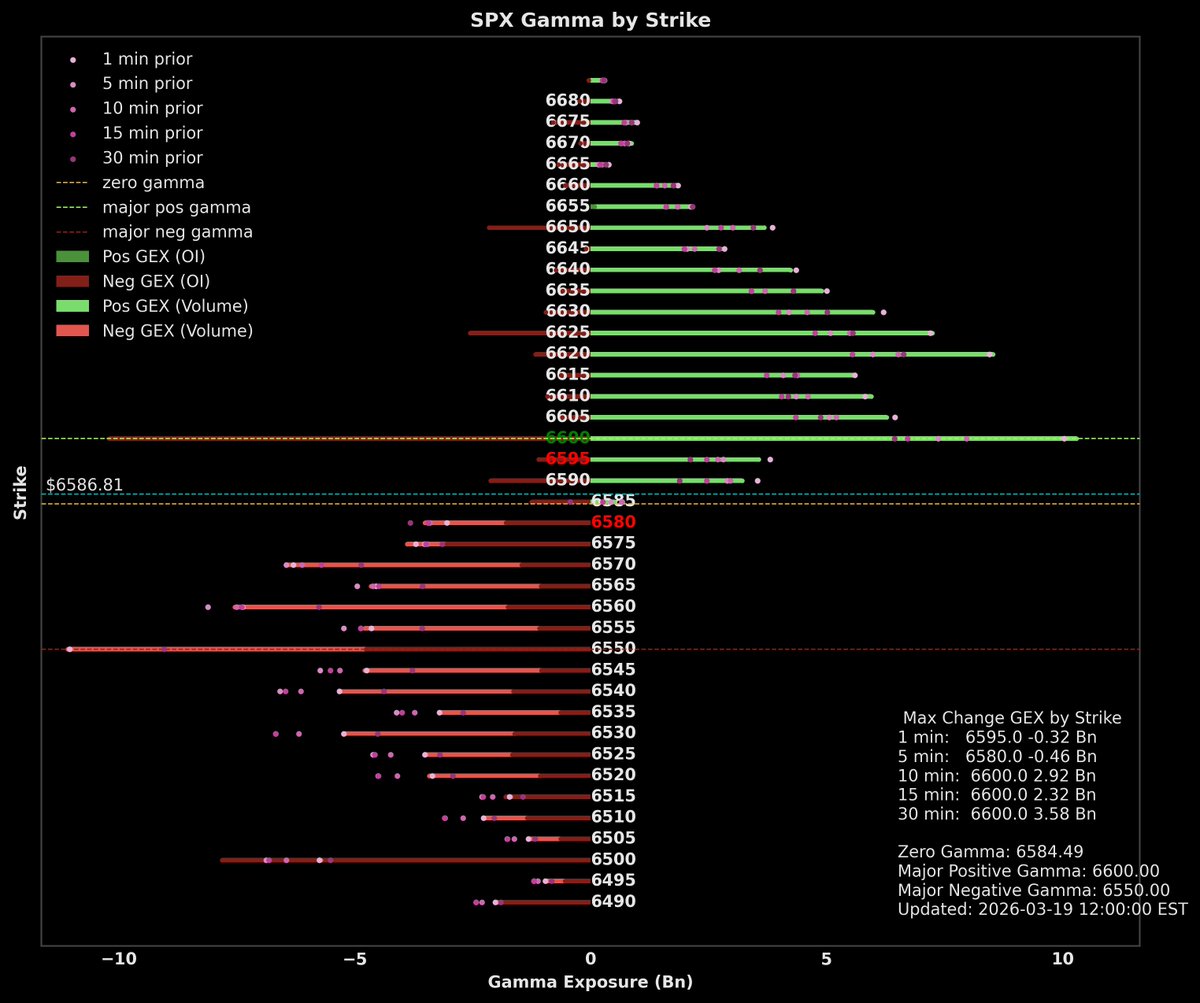
Task: Click the SPX Gamma by Strike title
Action: click(590, 19)
